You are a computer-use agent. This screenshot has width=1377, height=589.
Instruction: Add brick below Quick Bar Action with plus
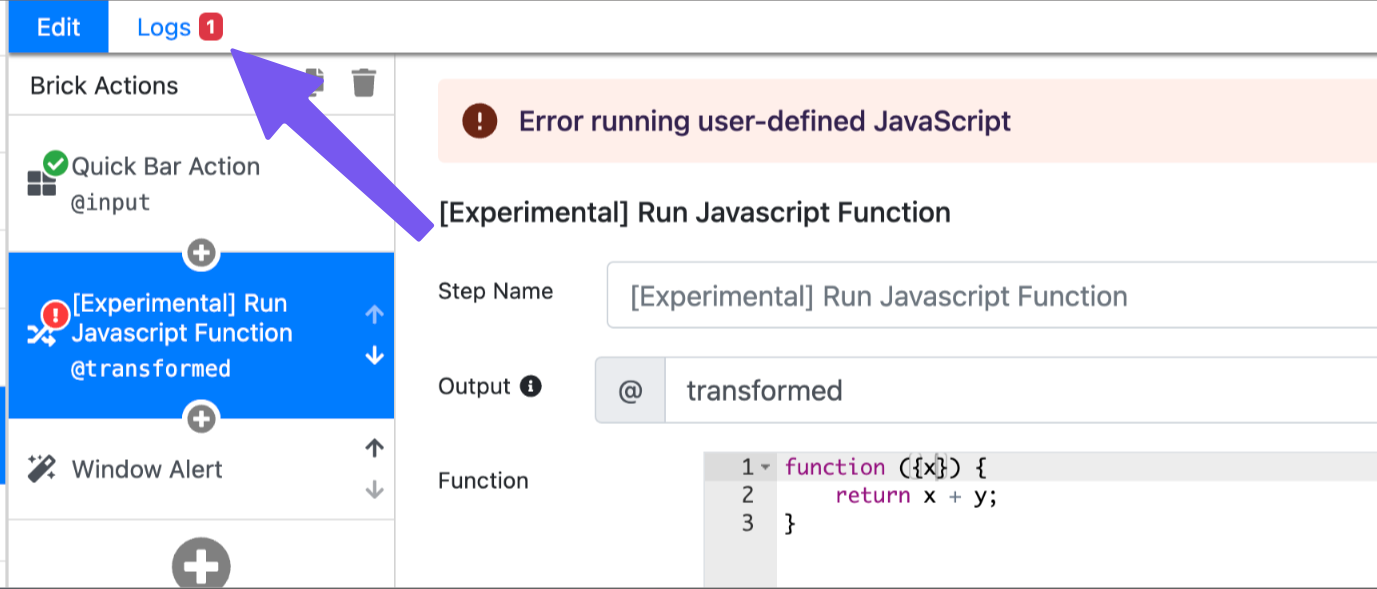point(201,253)
